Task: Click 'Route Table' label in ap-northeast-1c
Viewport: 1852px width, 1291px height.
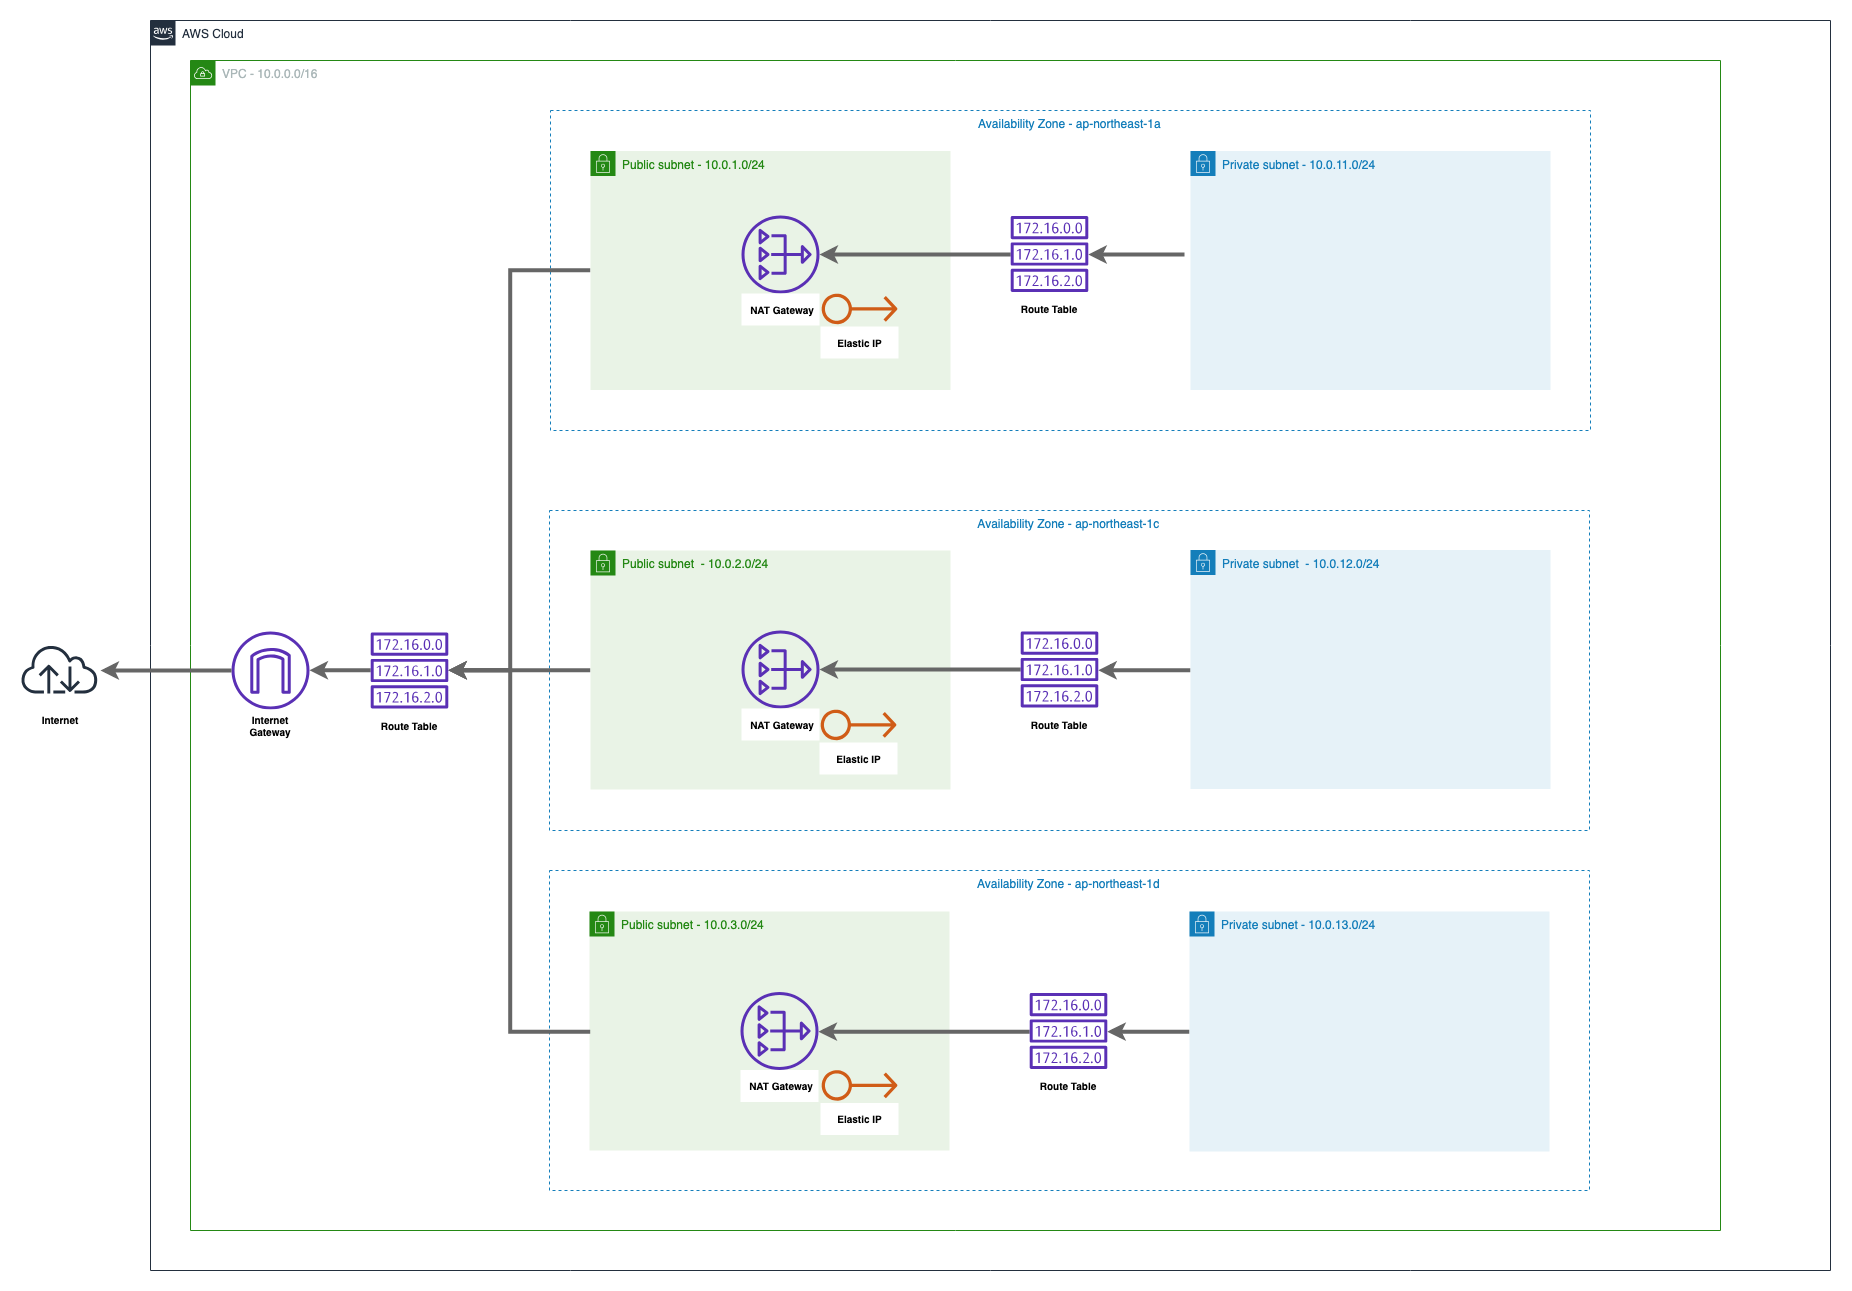Action: click(x=1059, y=726)
